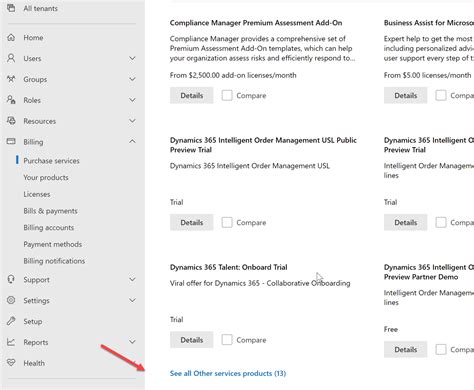474x390 pixels.
Task: Select Setup in the navigation
Action: point(33,321)
